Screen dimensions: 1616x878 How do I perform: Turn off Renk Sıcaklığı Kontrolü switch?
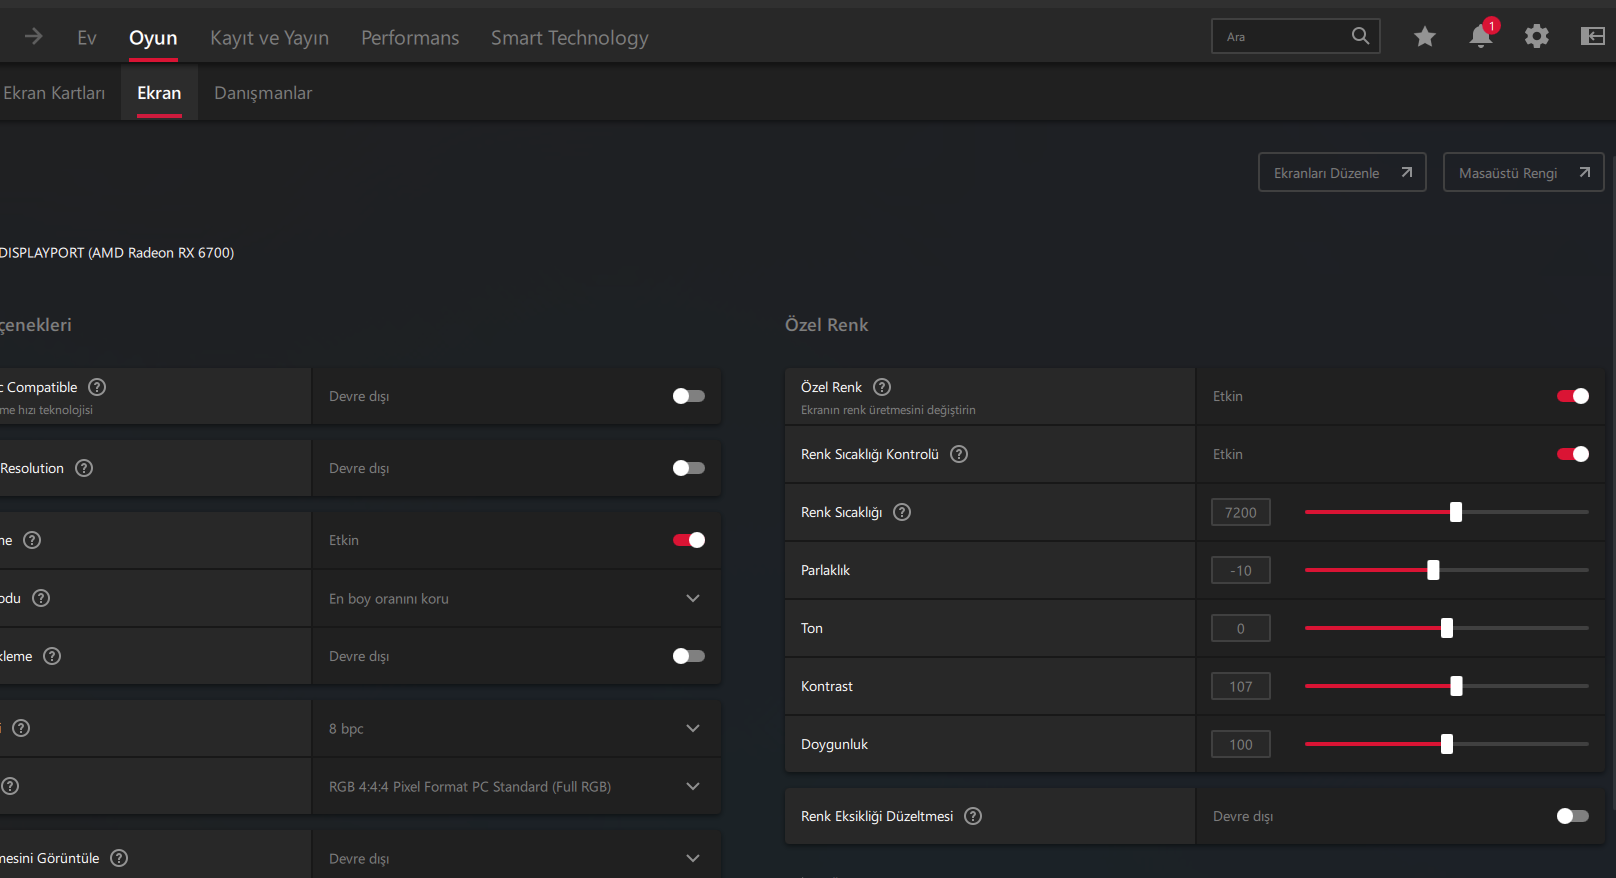coord(1572,454)
